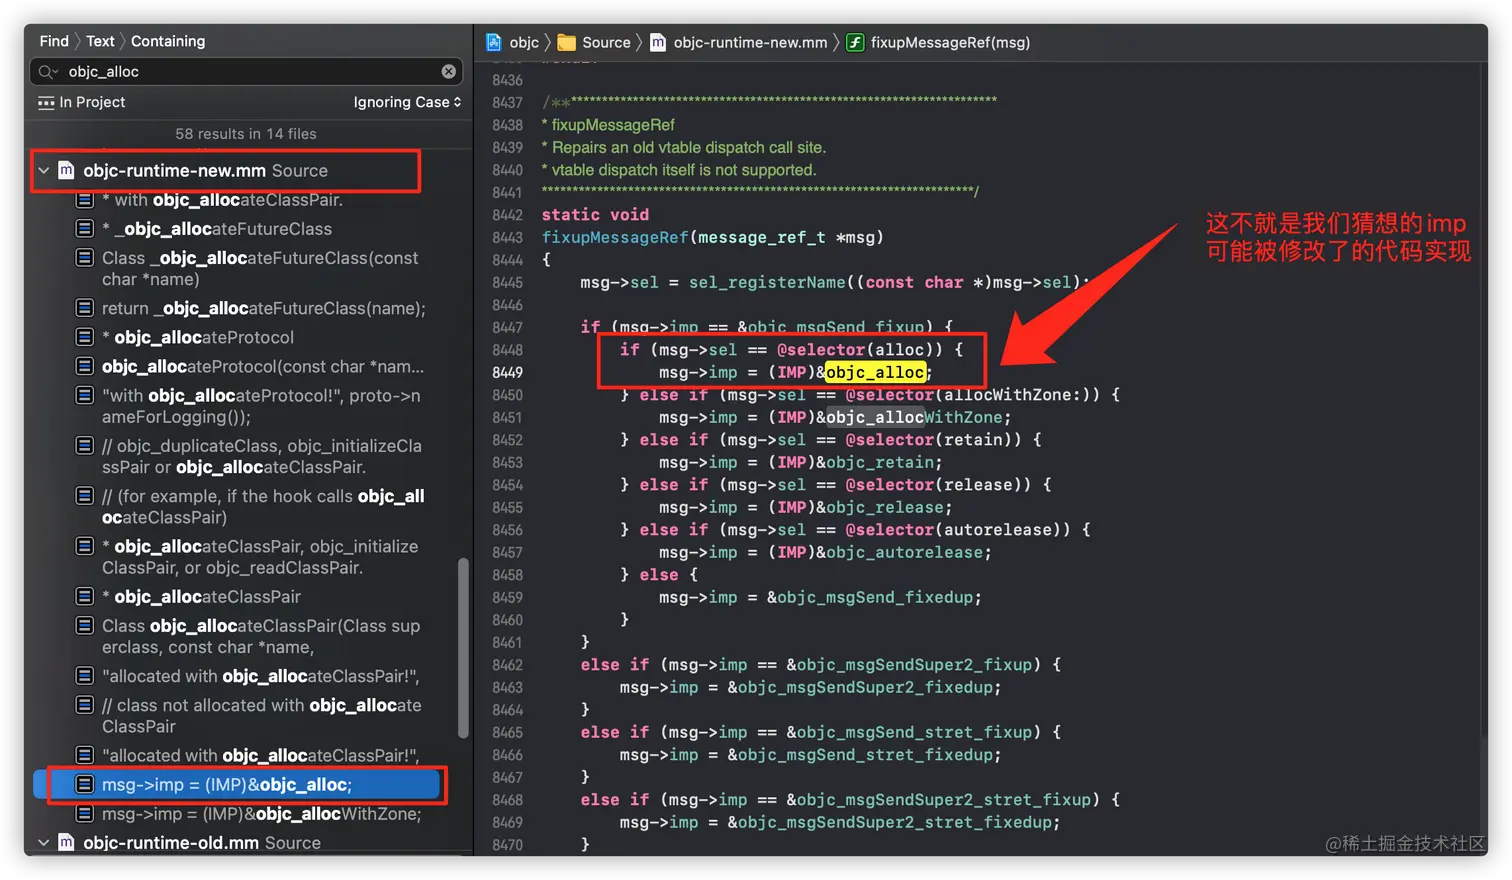
Task: Select result '* objc_allocateProtocol'
Action: point(198,337)
